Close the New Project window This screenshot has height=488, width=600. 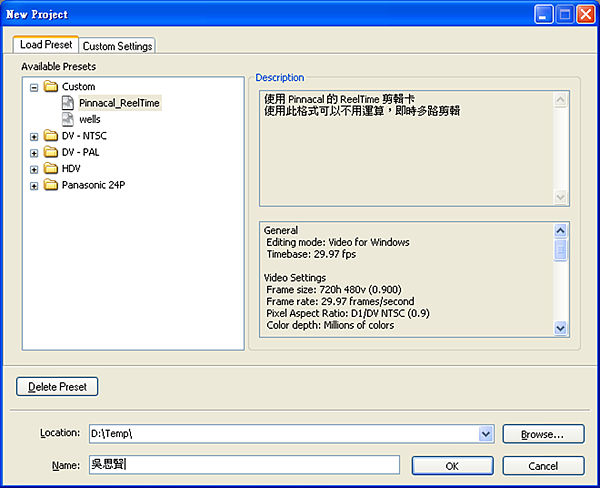point(586,15)
